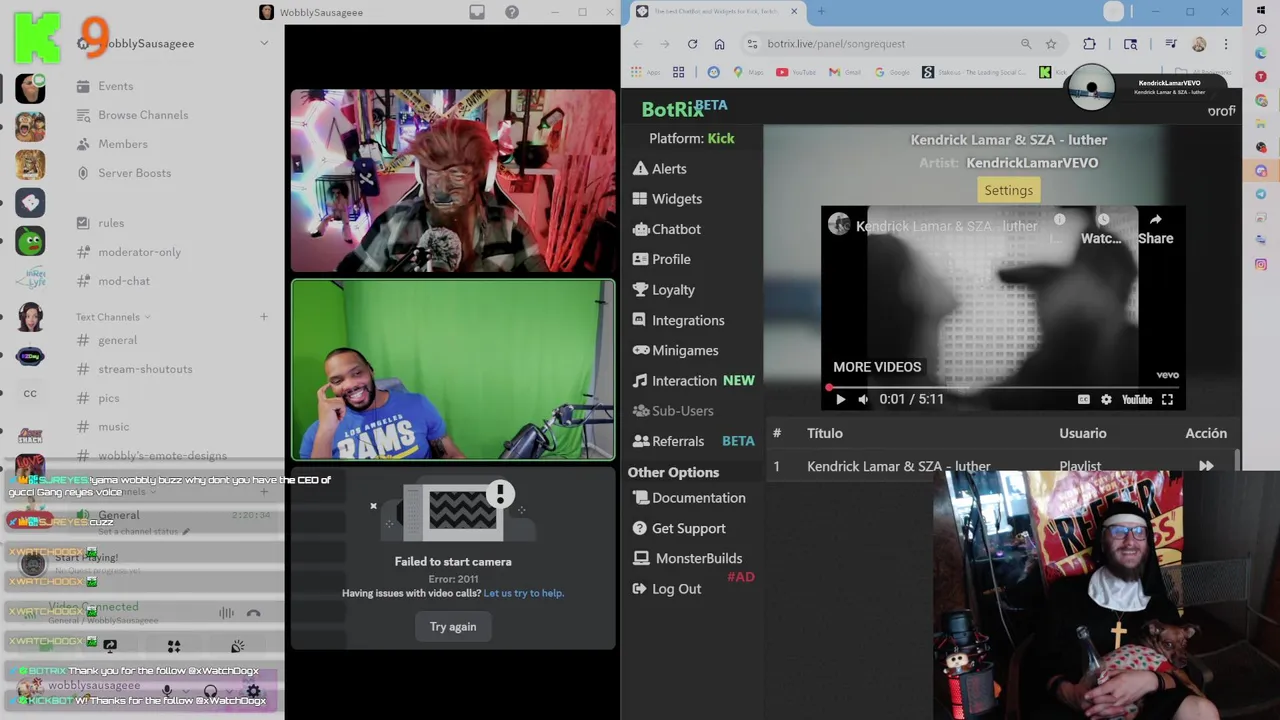
Task: Open the video on YouTube via logo
Action: click(1137, 399)
